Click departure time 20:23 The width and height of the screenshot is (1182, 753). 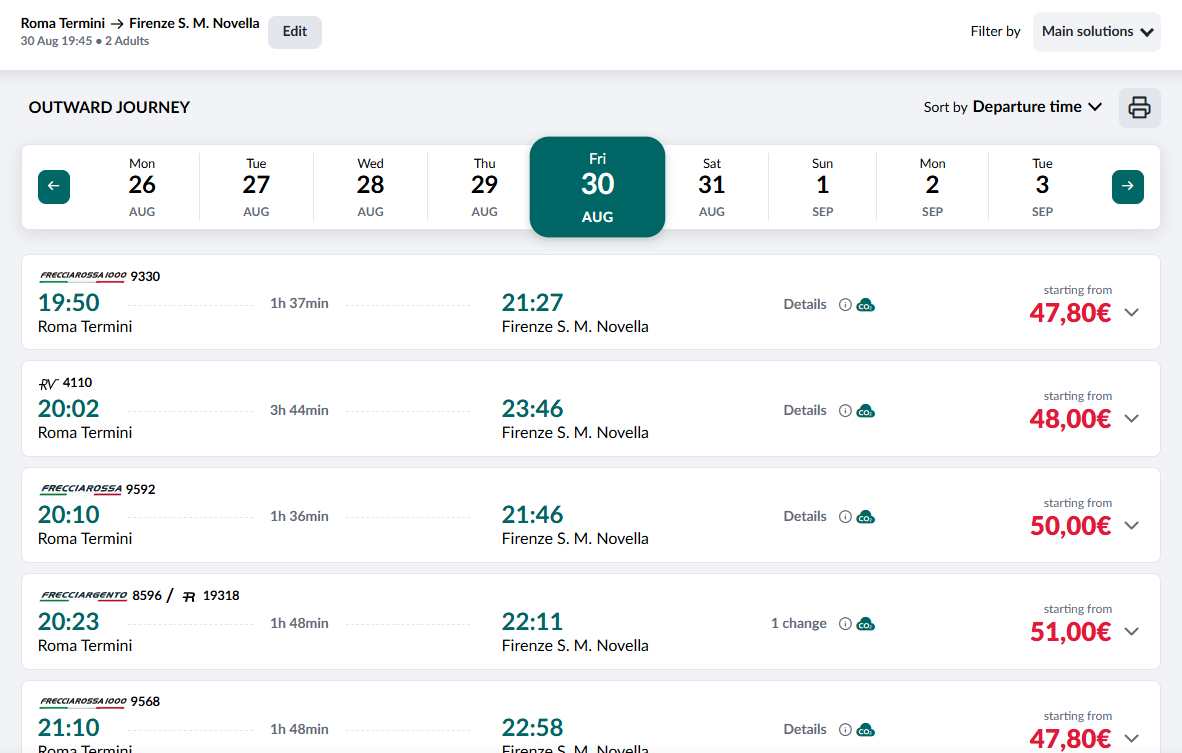[x=69, y=623]
